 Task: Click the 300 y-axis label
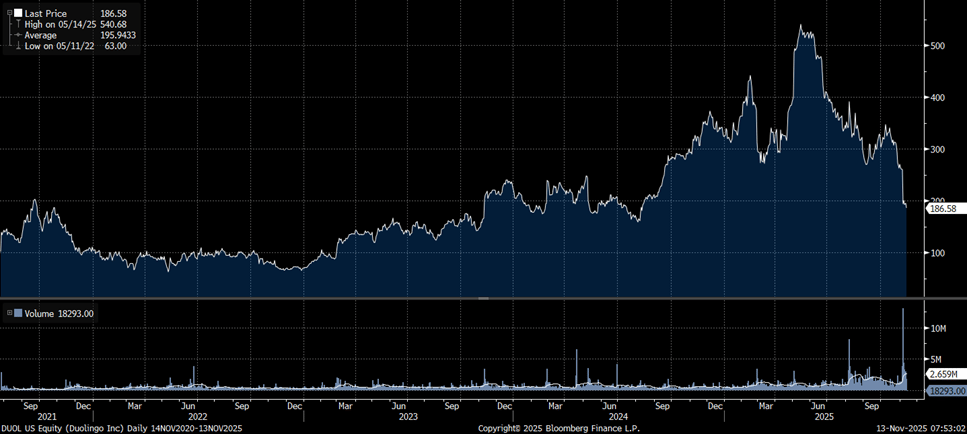click(936, 149)
